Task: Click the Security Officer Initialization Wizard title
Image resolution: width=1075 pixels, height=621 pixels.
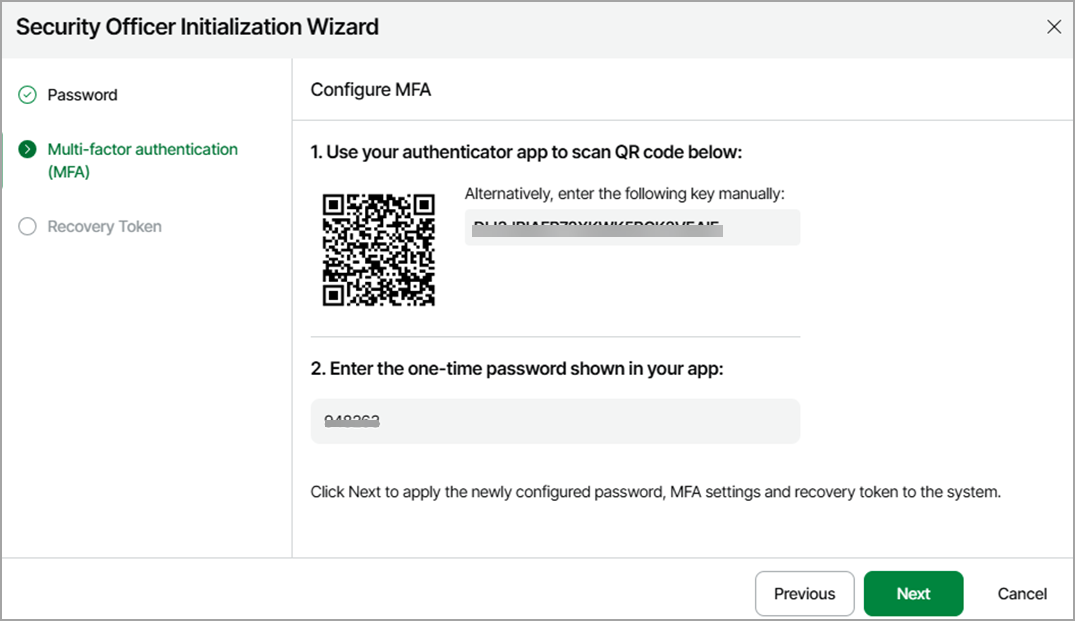Action: 197,27
